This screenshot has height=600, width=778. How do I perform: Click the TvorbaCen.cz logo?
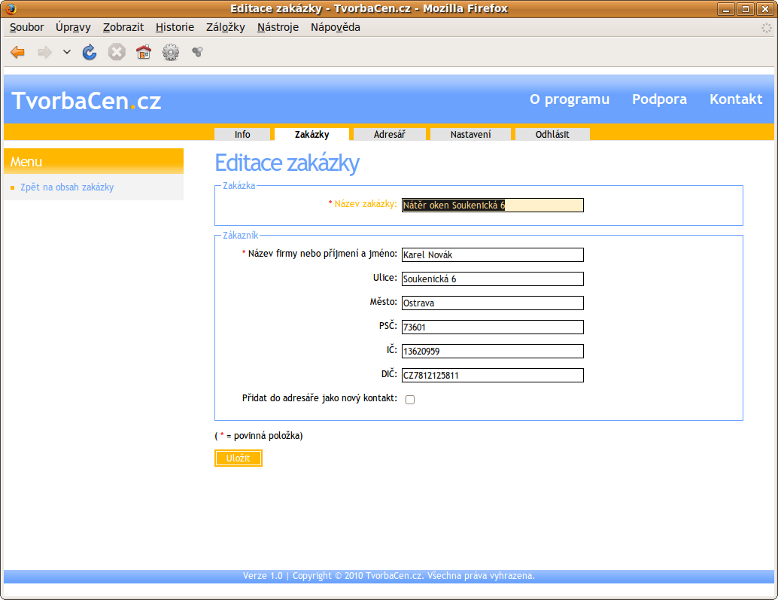(86, 101)
